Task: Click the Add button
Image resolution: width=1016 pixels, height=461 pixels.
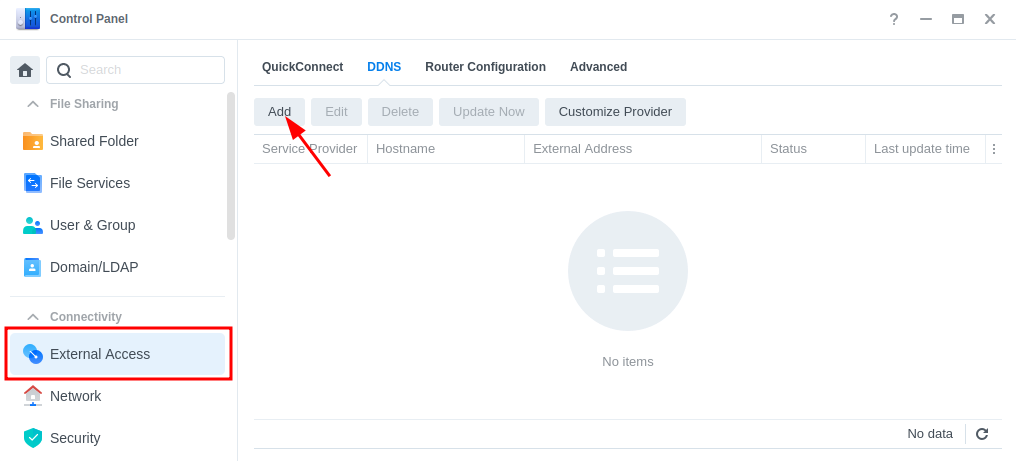Action: point(279,112)
